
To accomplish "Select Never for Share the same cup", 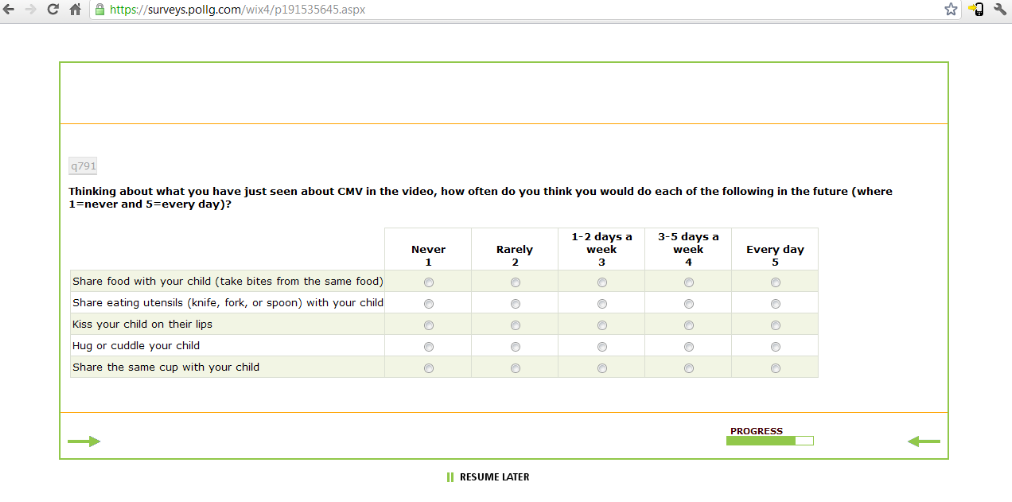I will pyautogui.click(x=429, y=368).
